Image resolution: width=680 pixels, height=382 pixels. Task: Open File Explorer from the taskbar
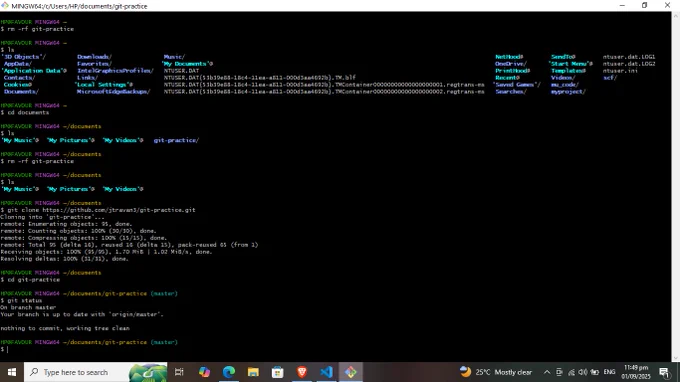coord(253,372)
